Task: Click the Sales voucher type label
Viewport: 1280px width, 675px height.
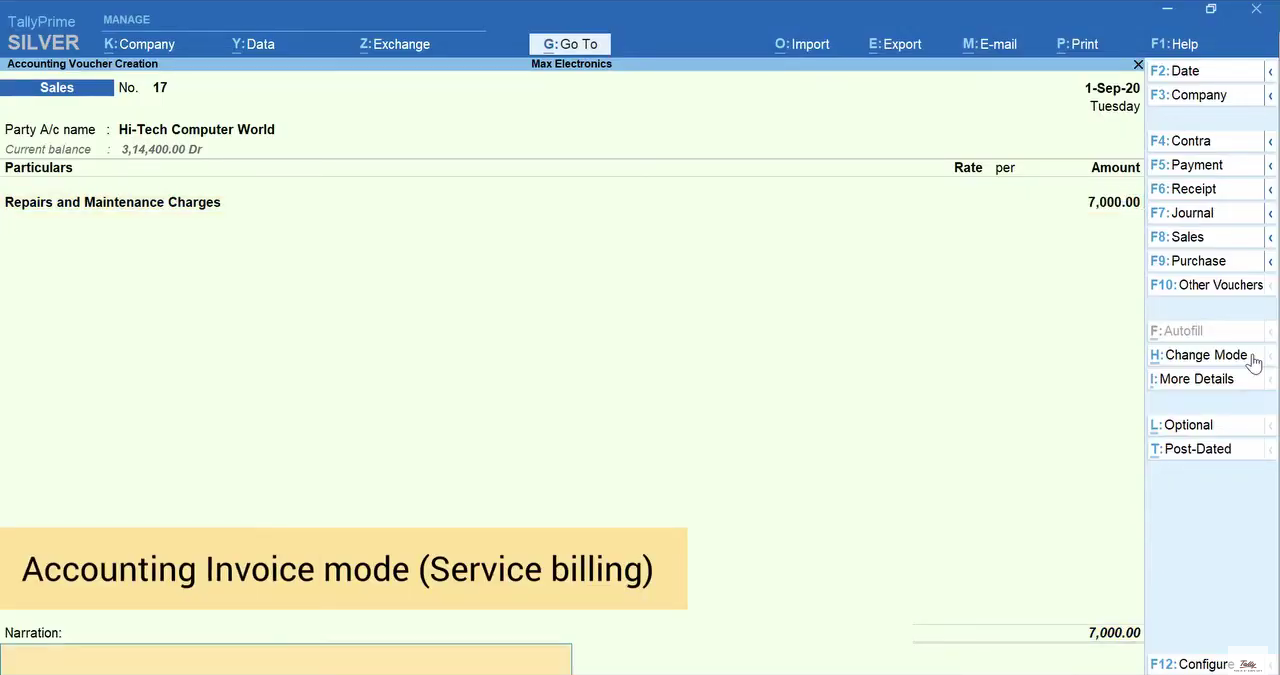Action: [x=57, y=88]
